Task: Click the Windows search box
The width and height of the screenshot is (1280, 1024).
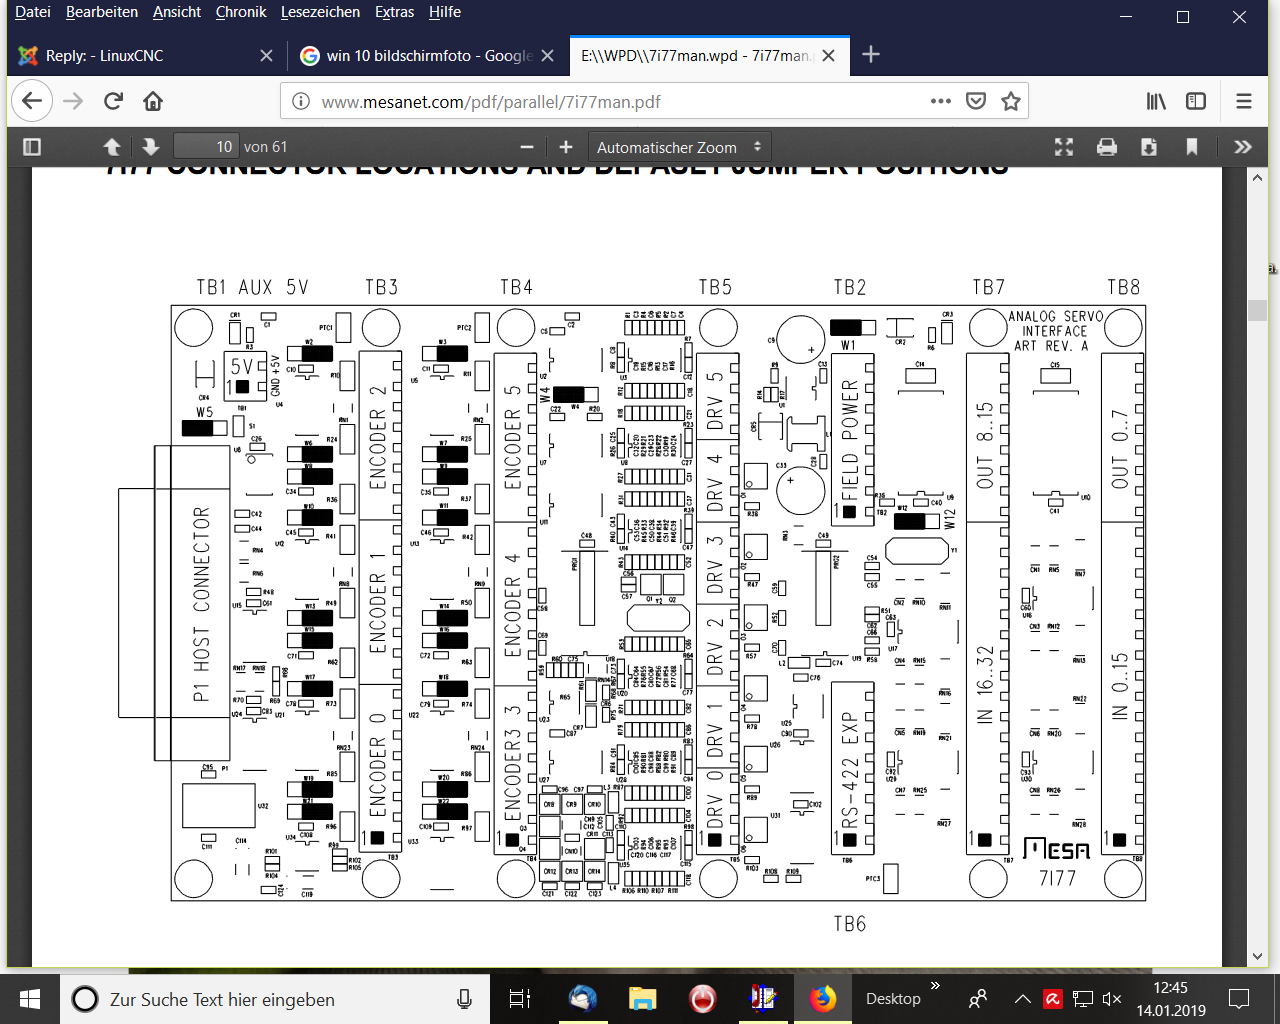Action: click(275, 999)
